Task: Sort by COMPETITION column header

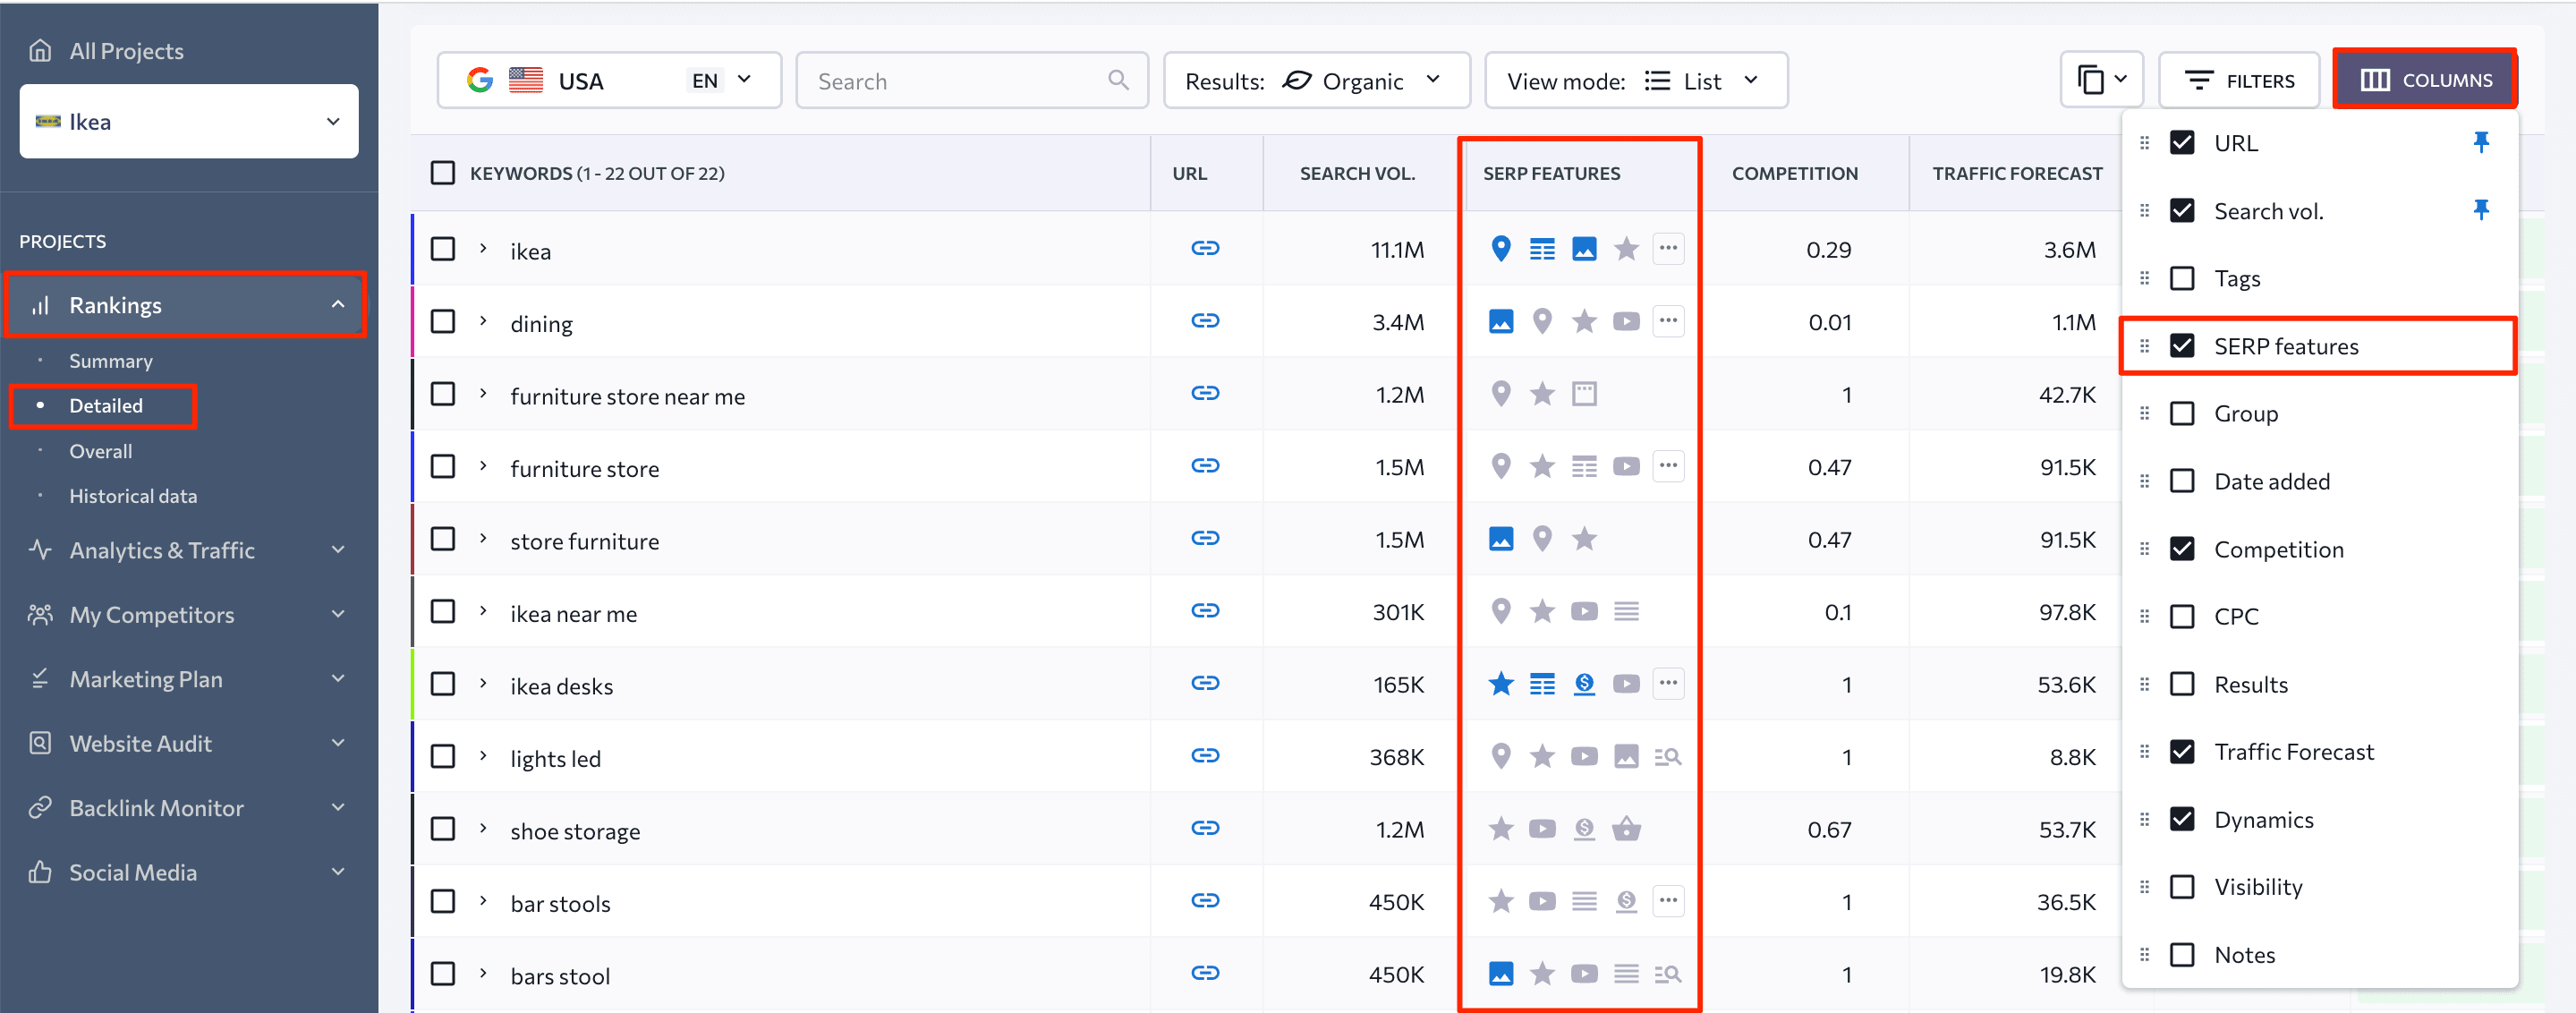Action: pos(1794,173)
